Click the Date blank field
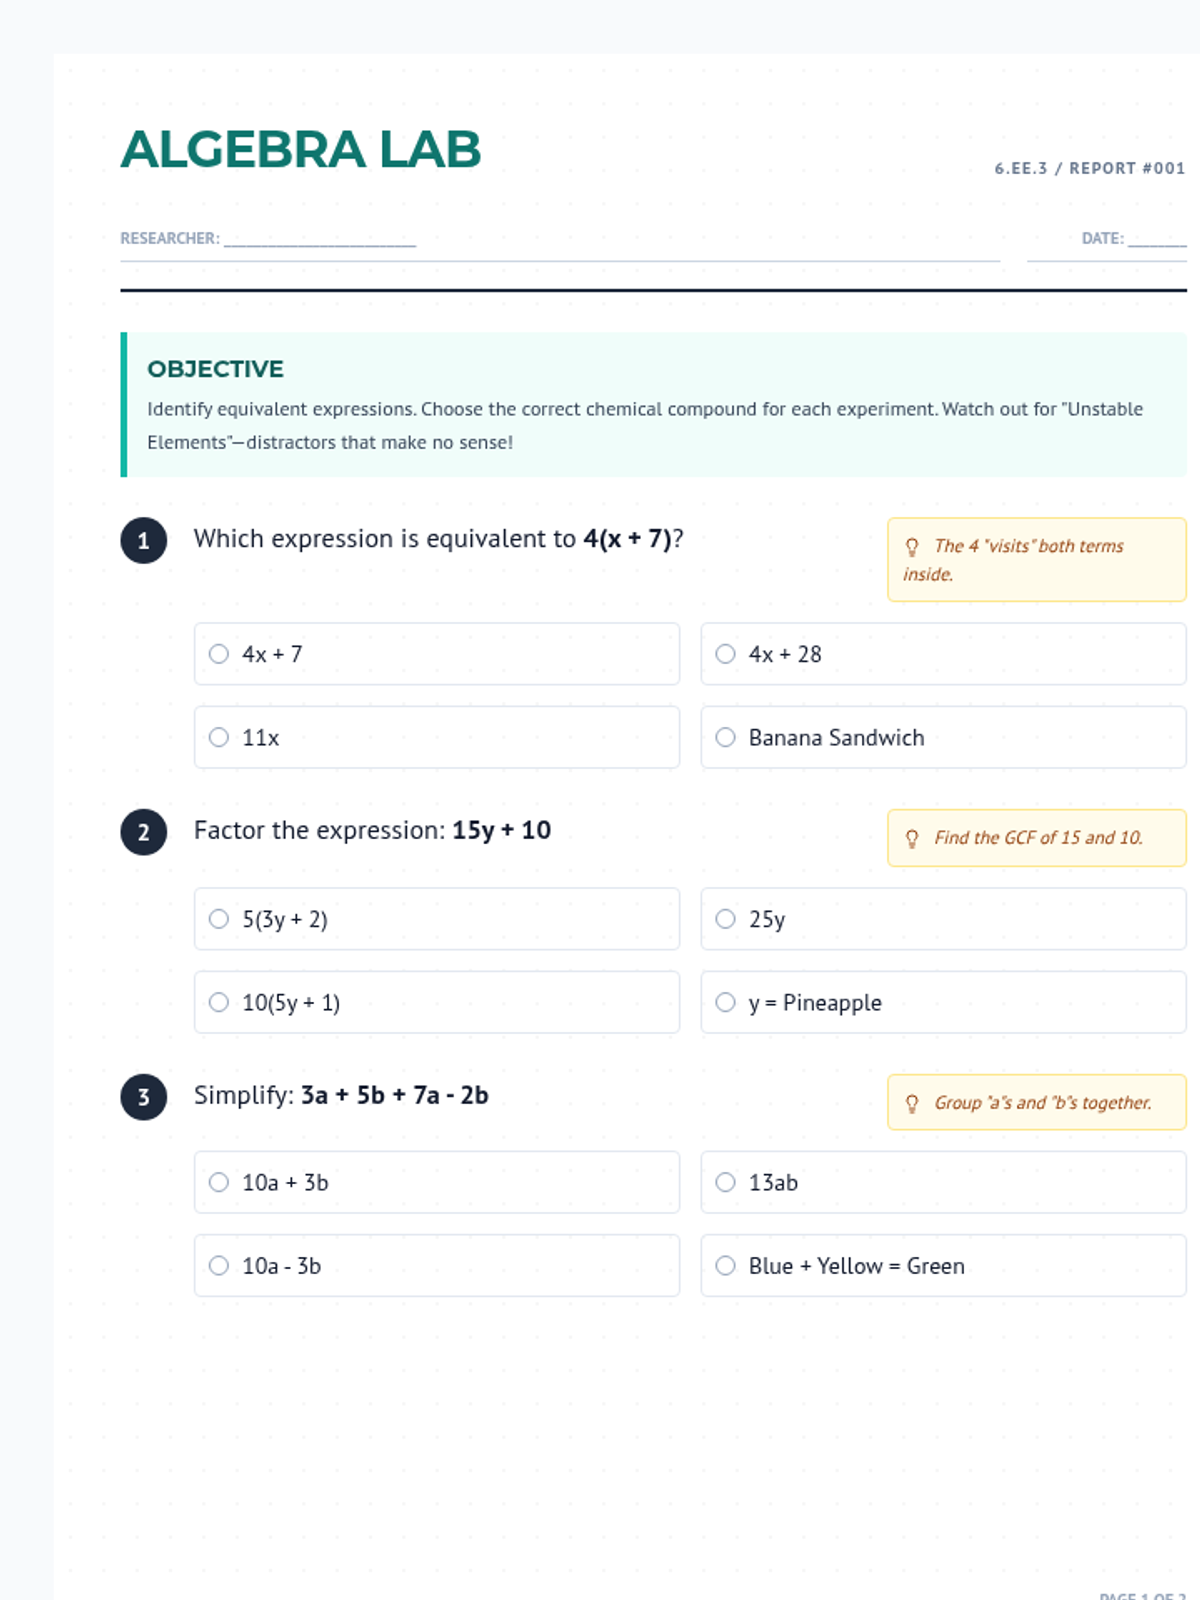This screenshot has width=1200, height=1600. click(1157, 239)
